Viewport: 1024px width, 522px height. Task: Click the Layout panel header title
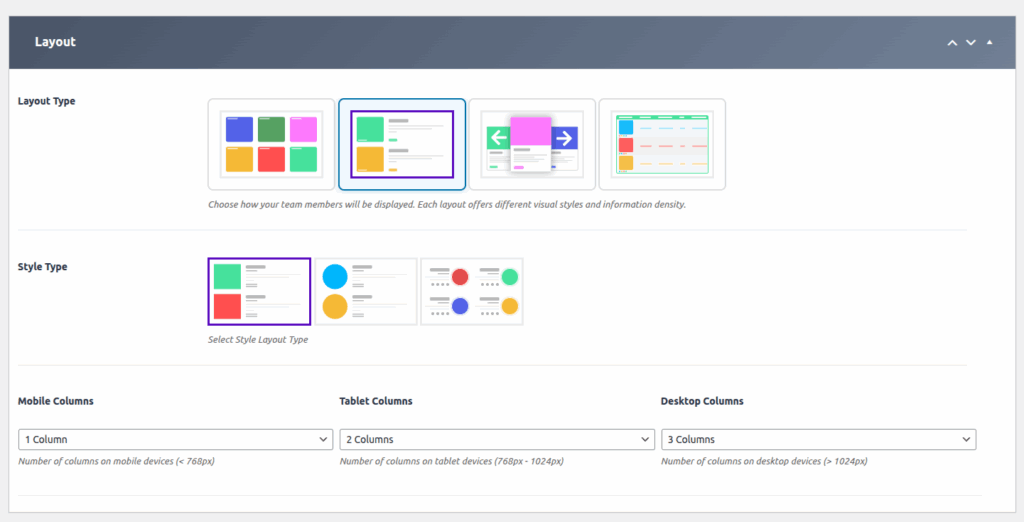click(55, 43)
